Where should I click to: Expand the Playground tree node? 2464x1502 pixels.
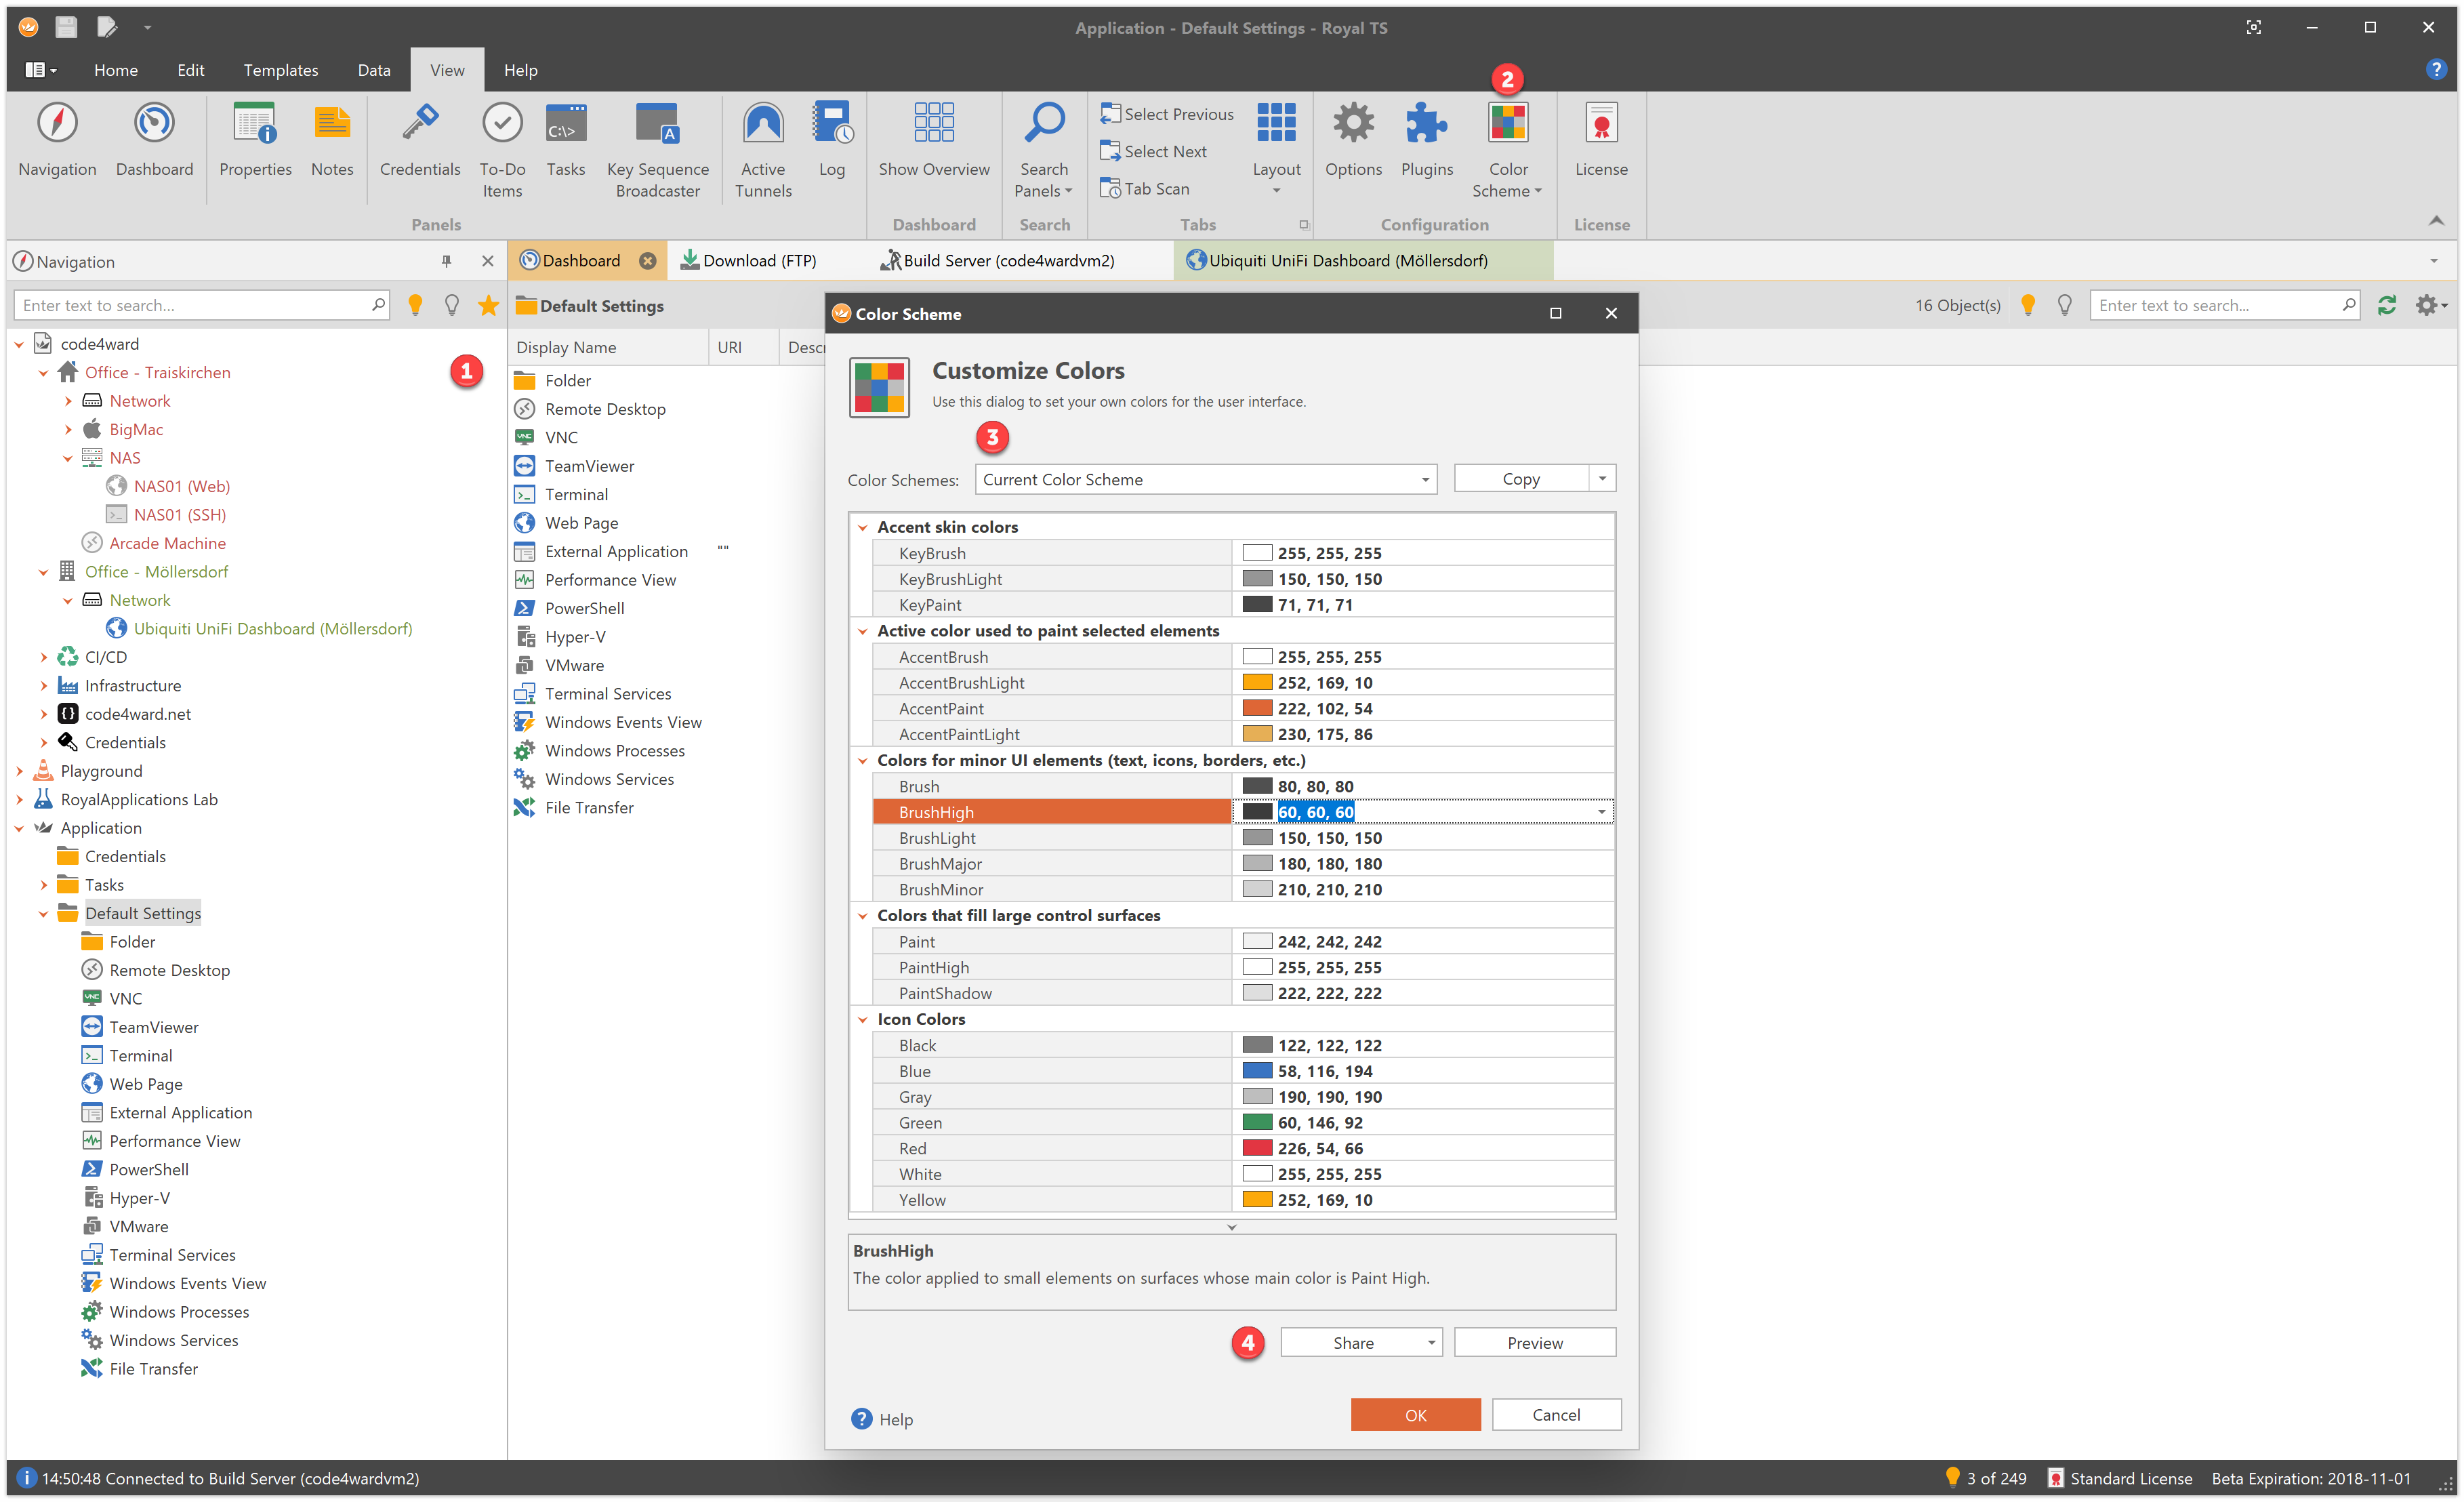point(19,771)
